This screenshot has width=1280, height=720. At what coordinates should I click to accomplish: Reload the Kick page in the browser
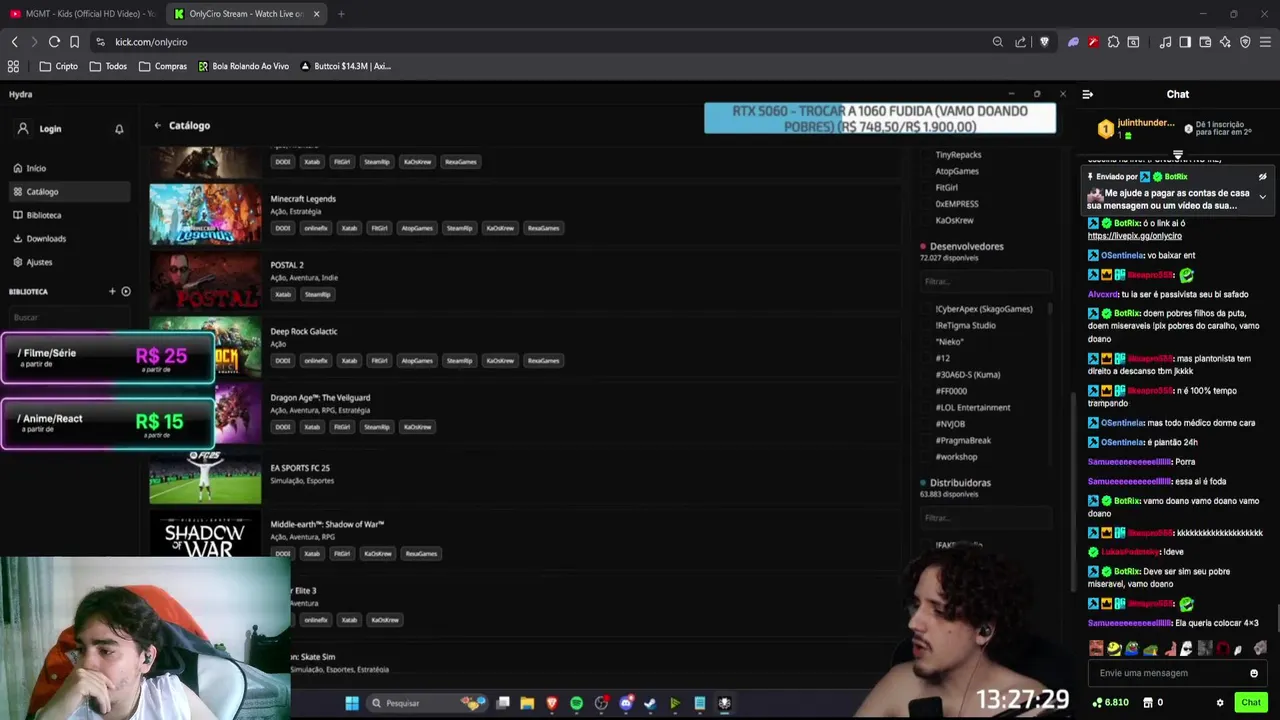[x=54, y=42]
